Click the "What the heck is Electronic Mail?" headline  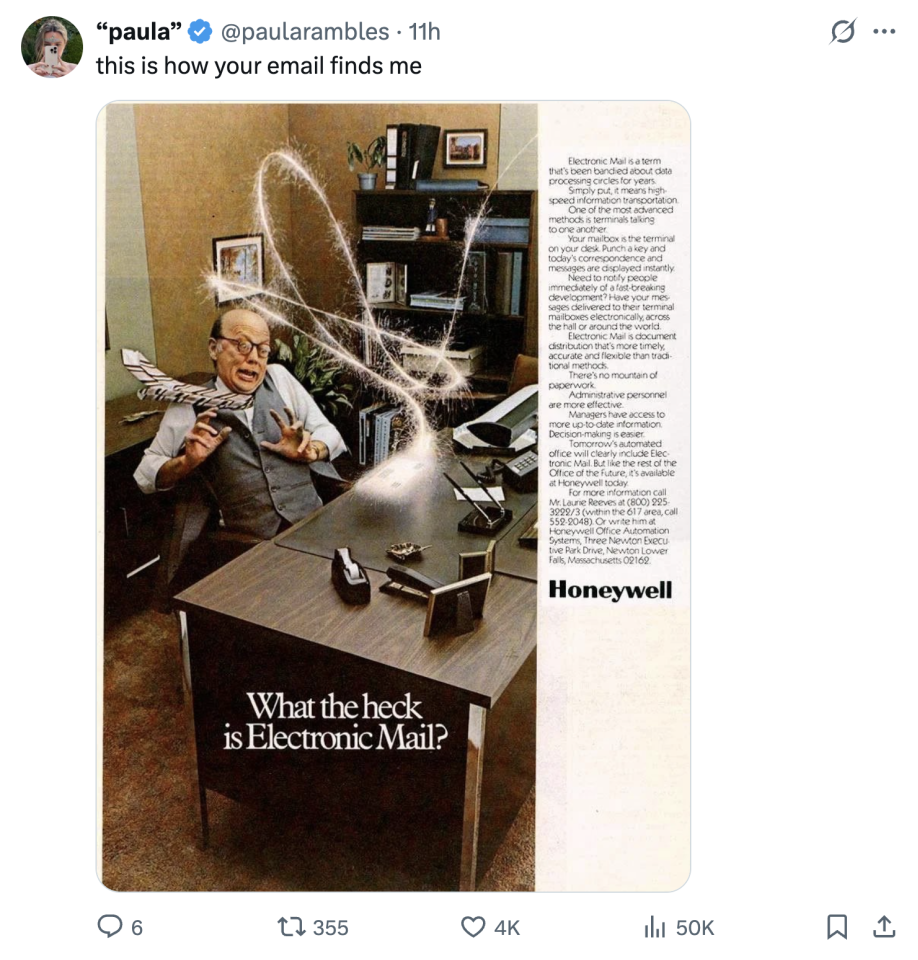335,722
